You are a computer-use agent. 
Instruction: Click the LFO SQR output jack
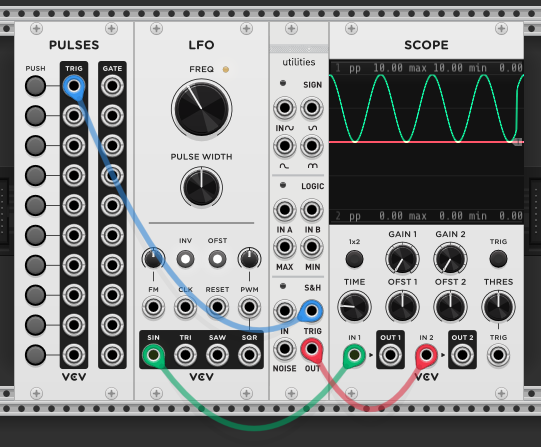(x=249, y=355)
